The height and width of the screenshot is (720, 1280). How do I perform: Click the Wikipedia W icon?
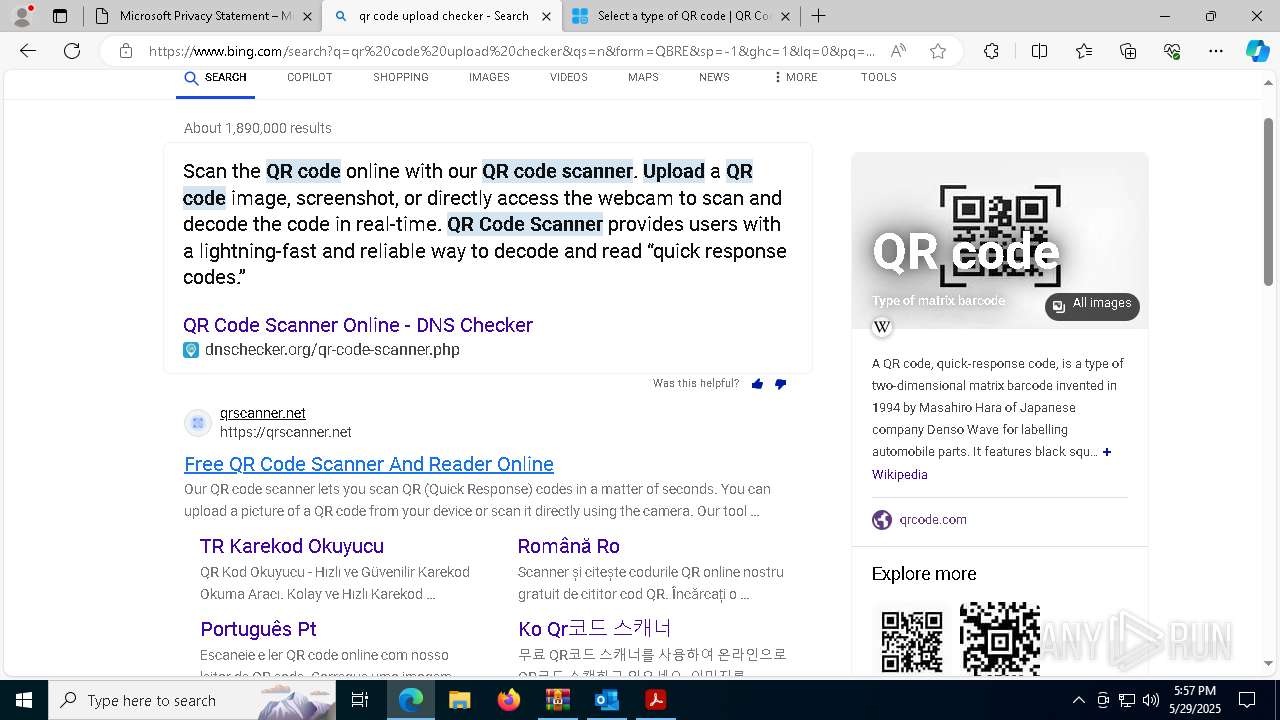[882, 327]
